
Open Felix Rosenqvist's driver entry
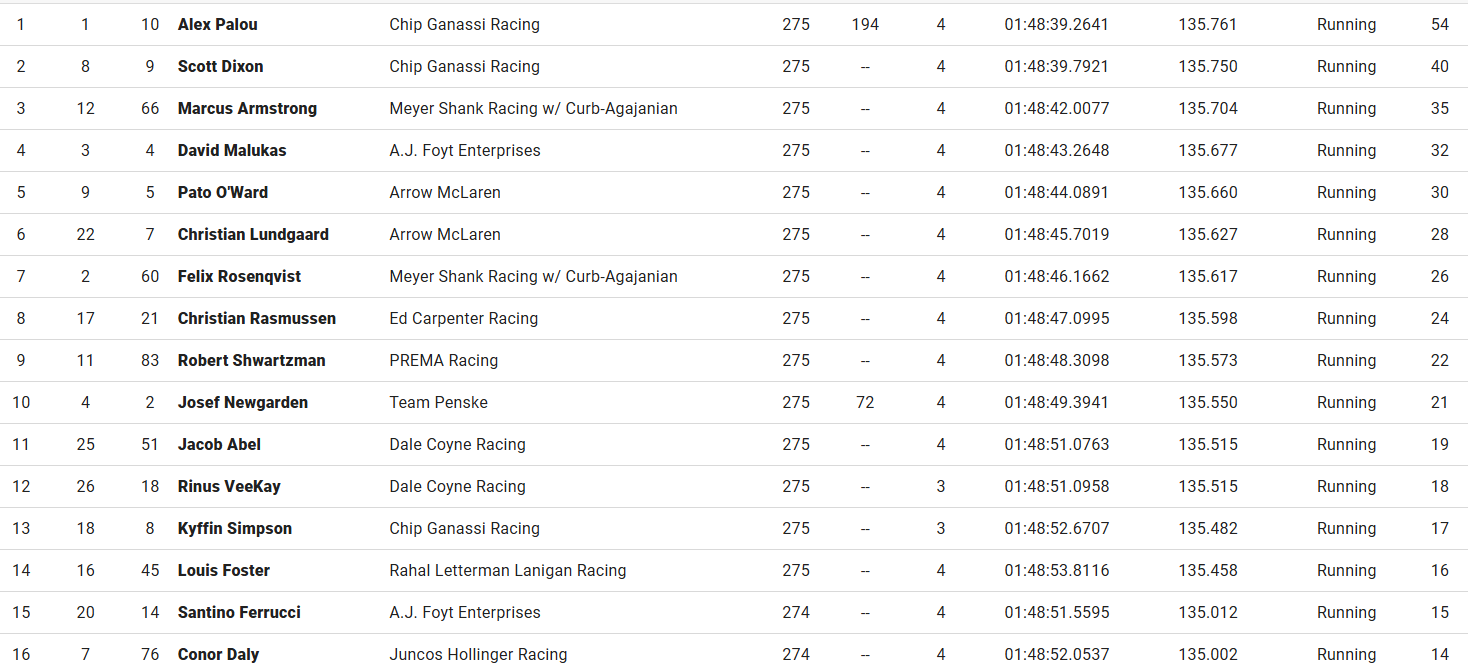(239, 277)
